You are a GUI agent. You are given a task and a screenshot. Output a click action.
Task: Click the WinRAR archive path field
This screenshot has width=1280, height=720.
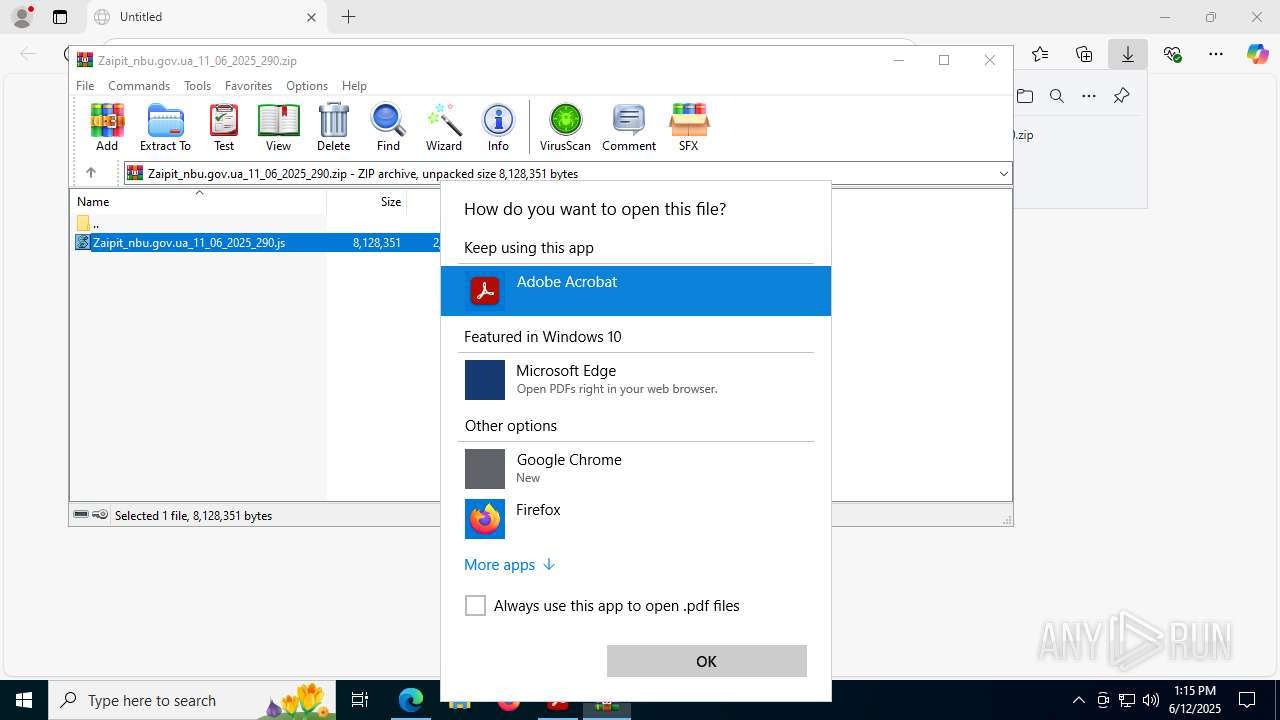coord(568,173)
